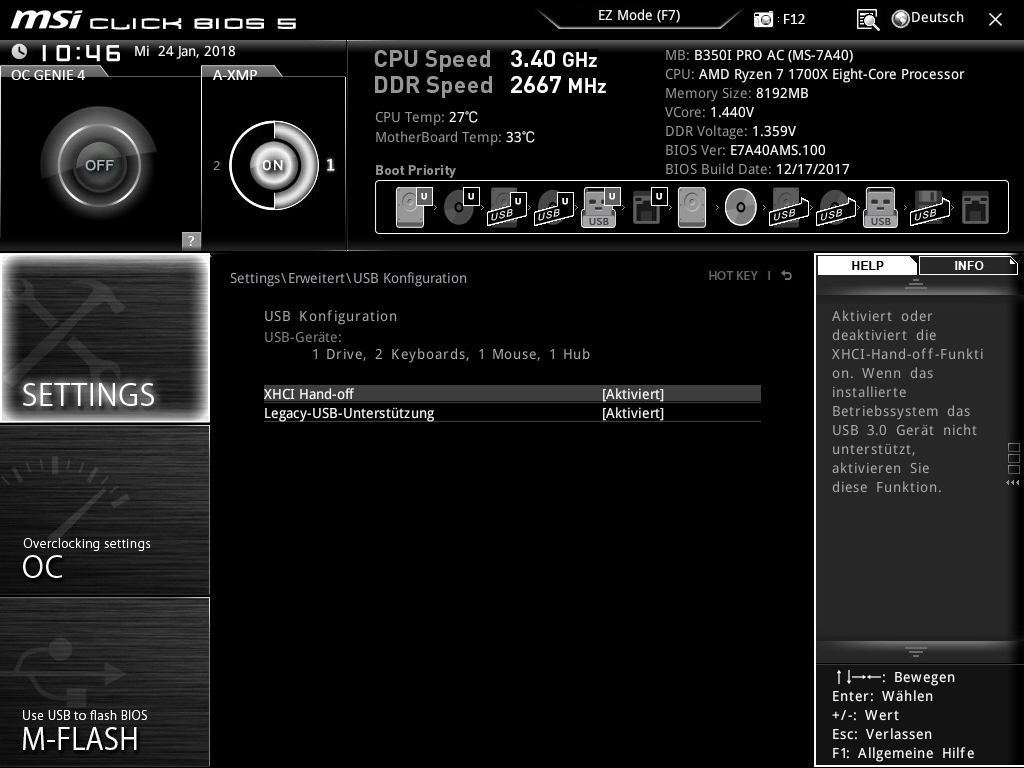
Task: Open M-FLASH BIOS flash section
Action: 105,681
